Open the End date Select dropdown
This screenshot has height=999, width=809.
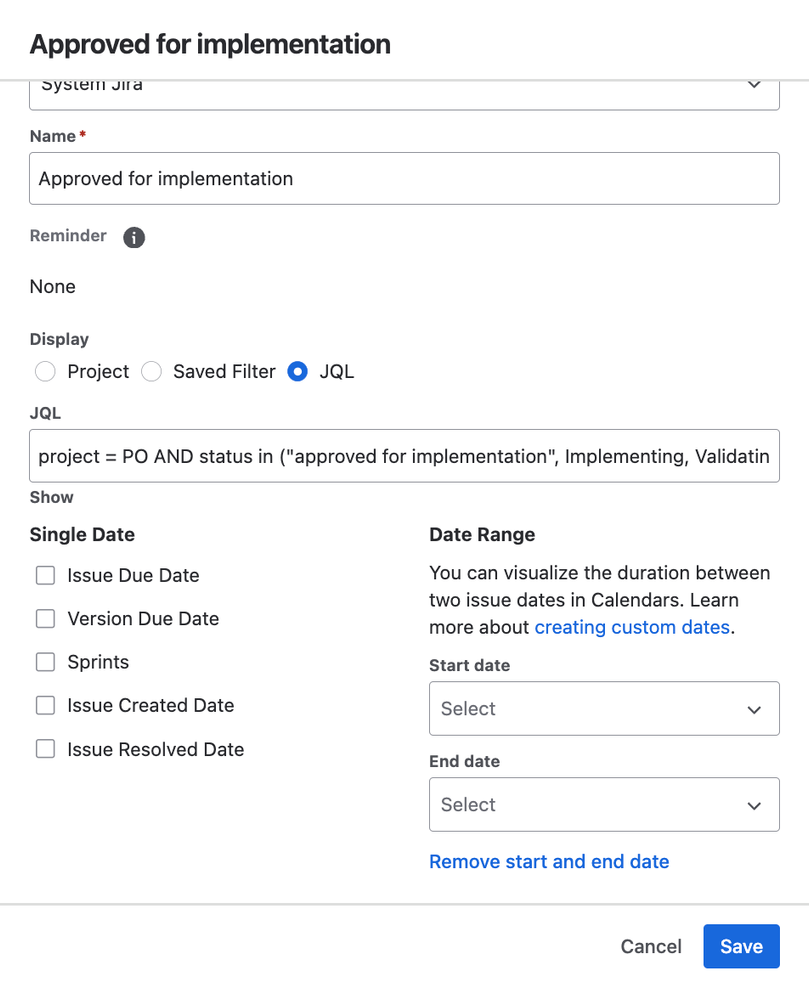click(x=604, y=805)
